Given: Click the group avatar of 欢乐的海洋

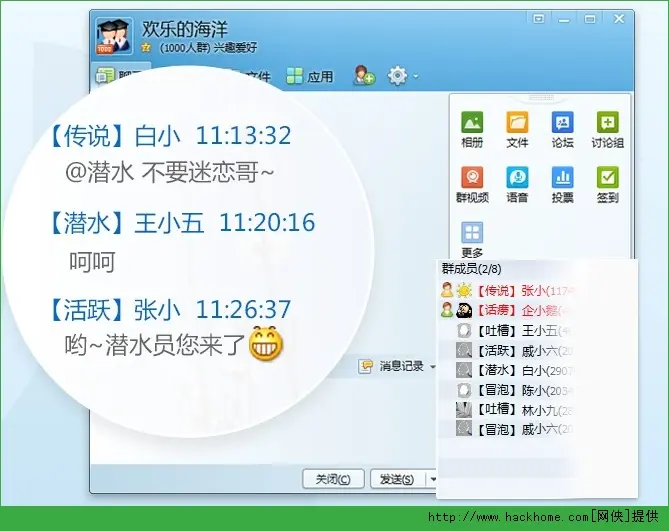Looking at the screenshot, I should point(113,36).
